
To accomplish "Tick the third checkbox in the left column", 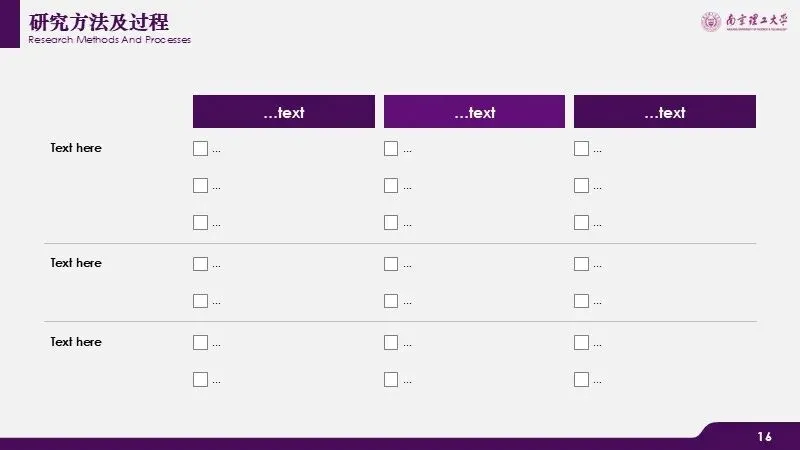I will point(200,222).
